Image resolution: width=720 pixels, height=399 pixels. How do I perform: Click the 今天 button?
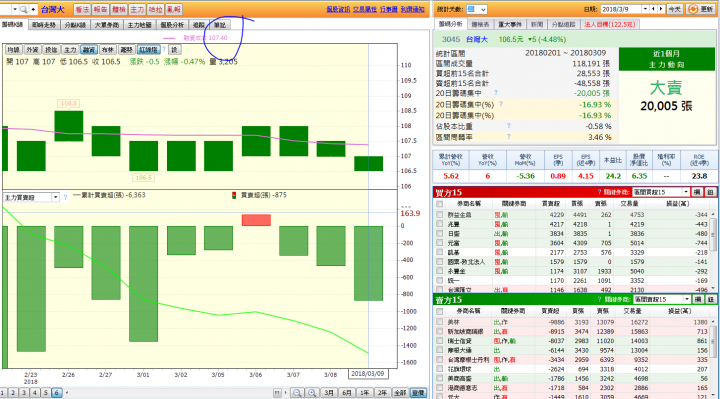pos(675,9)
